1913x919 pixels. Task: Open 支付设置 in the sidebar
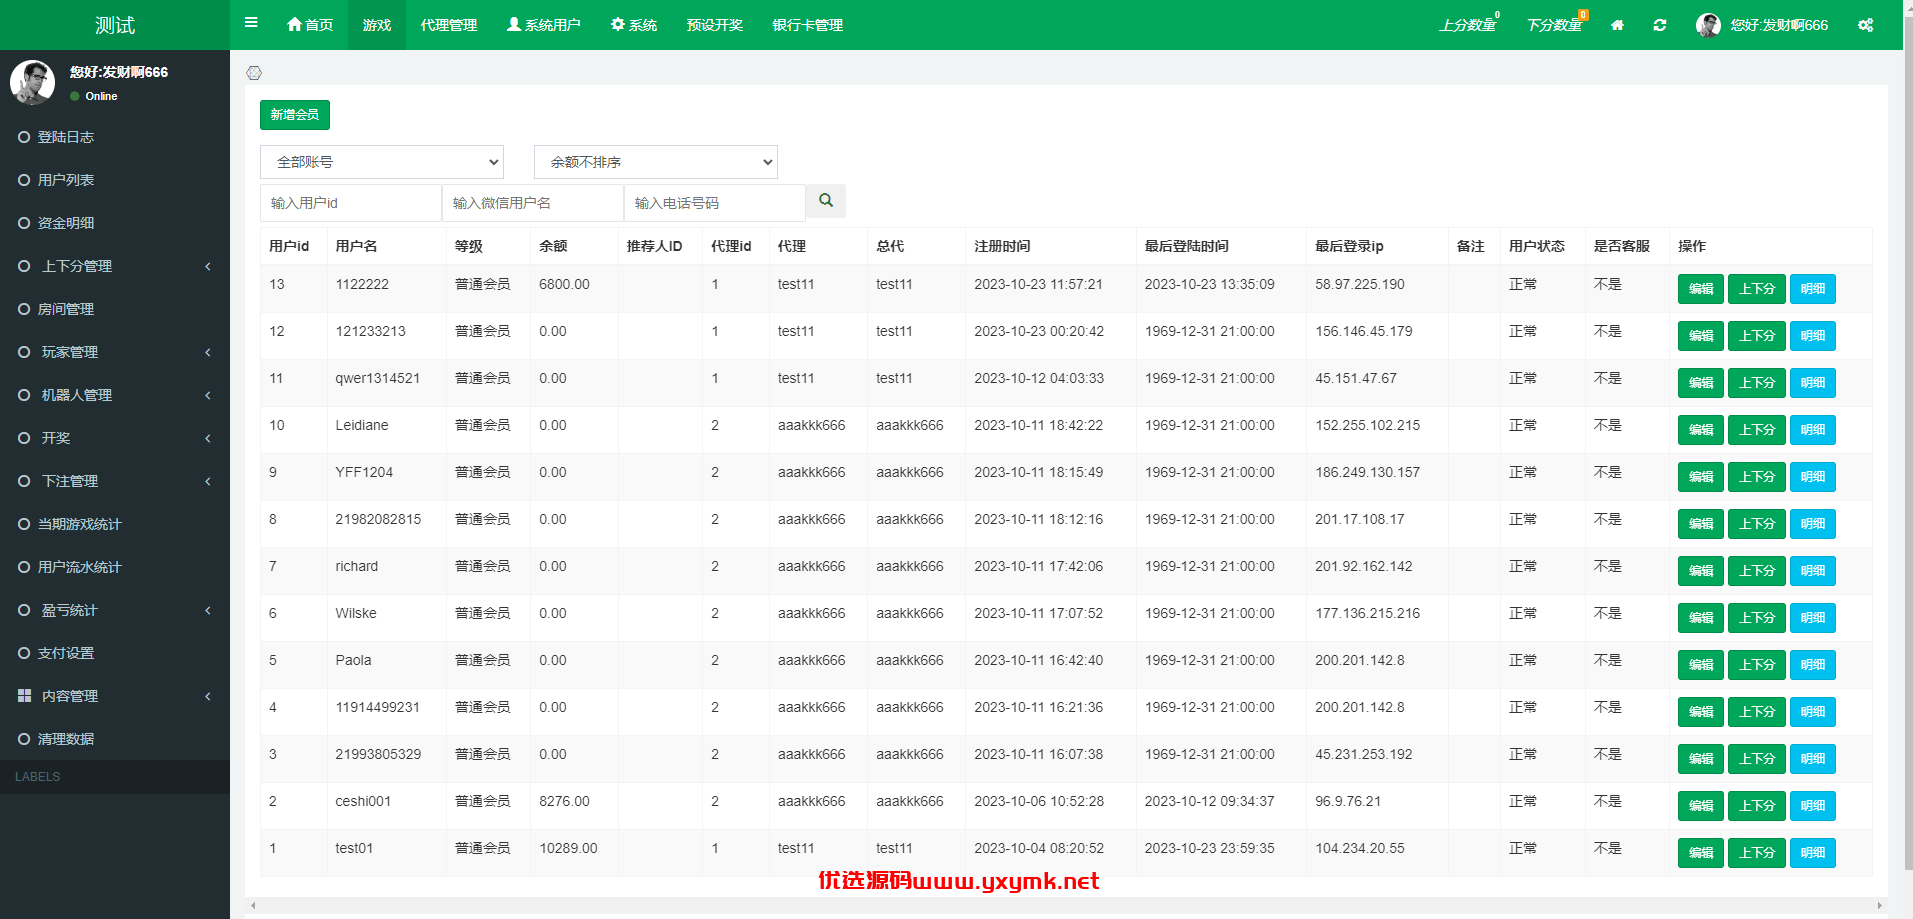pyautogui.click(x=115, y=653)
